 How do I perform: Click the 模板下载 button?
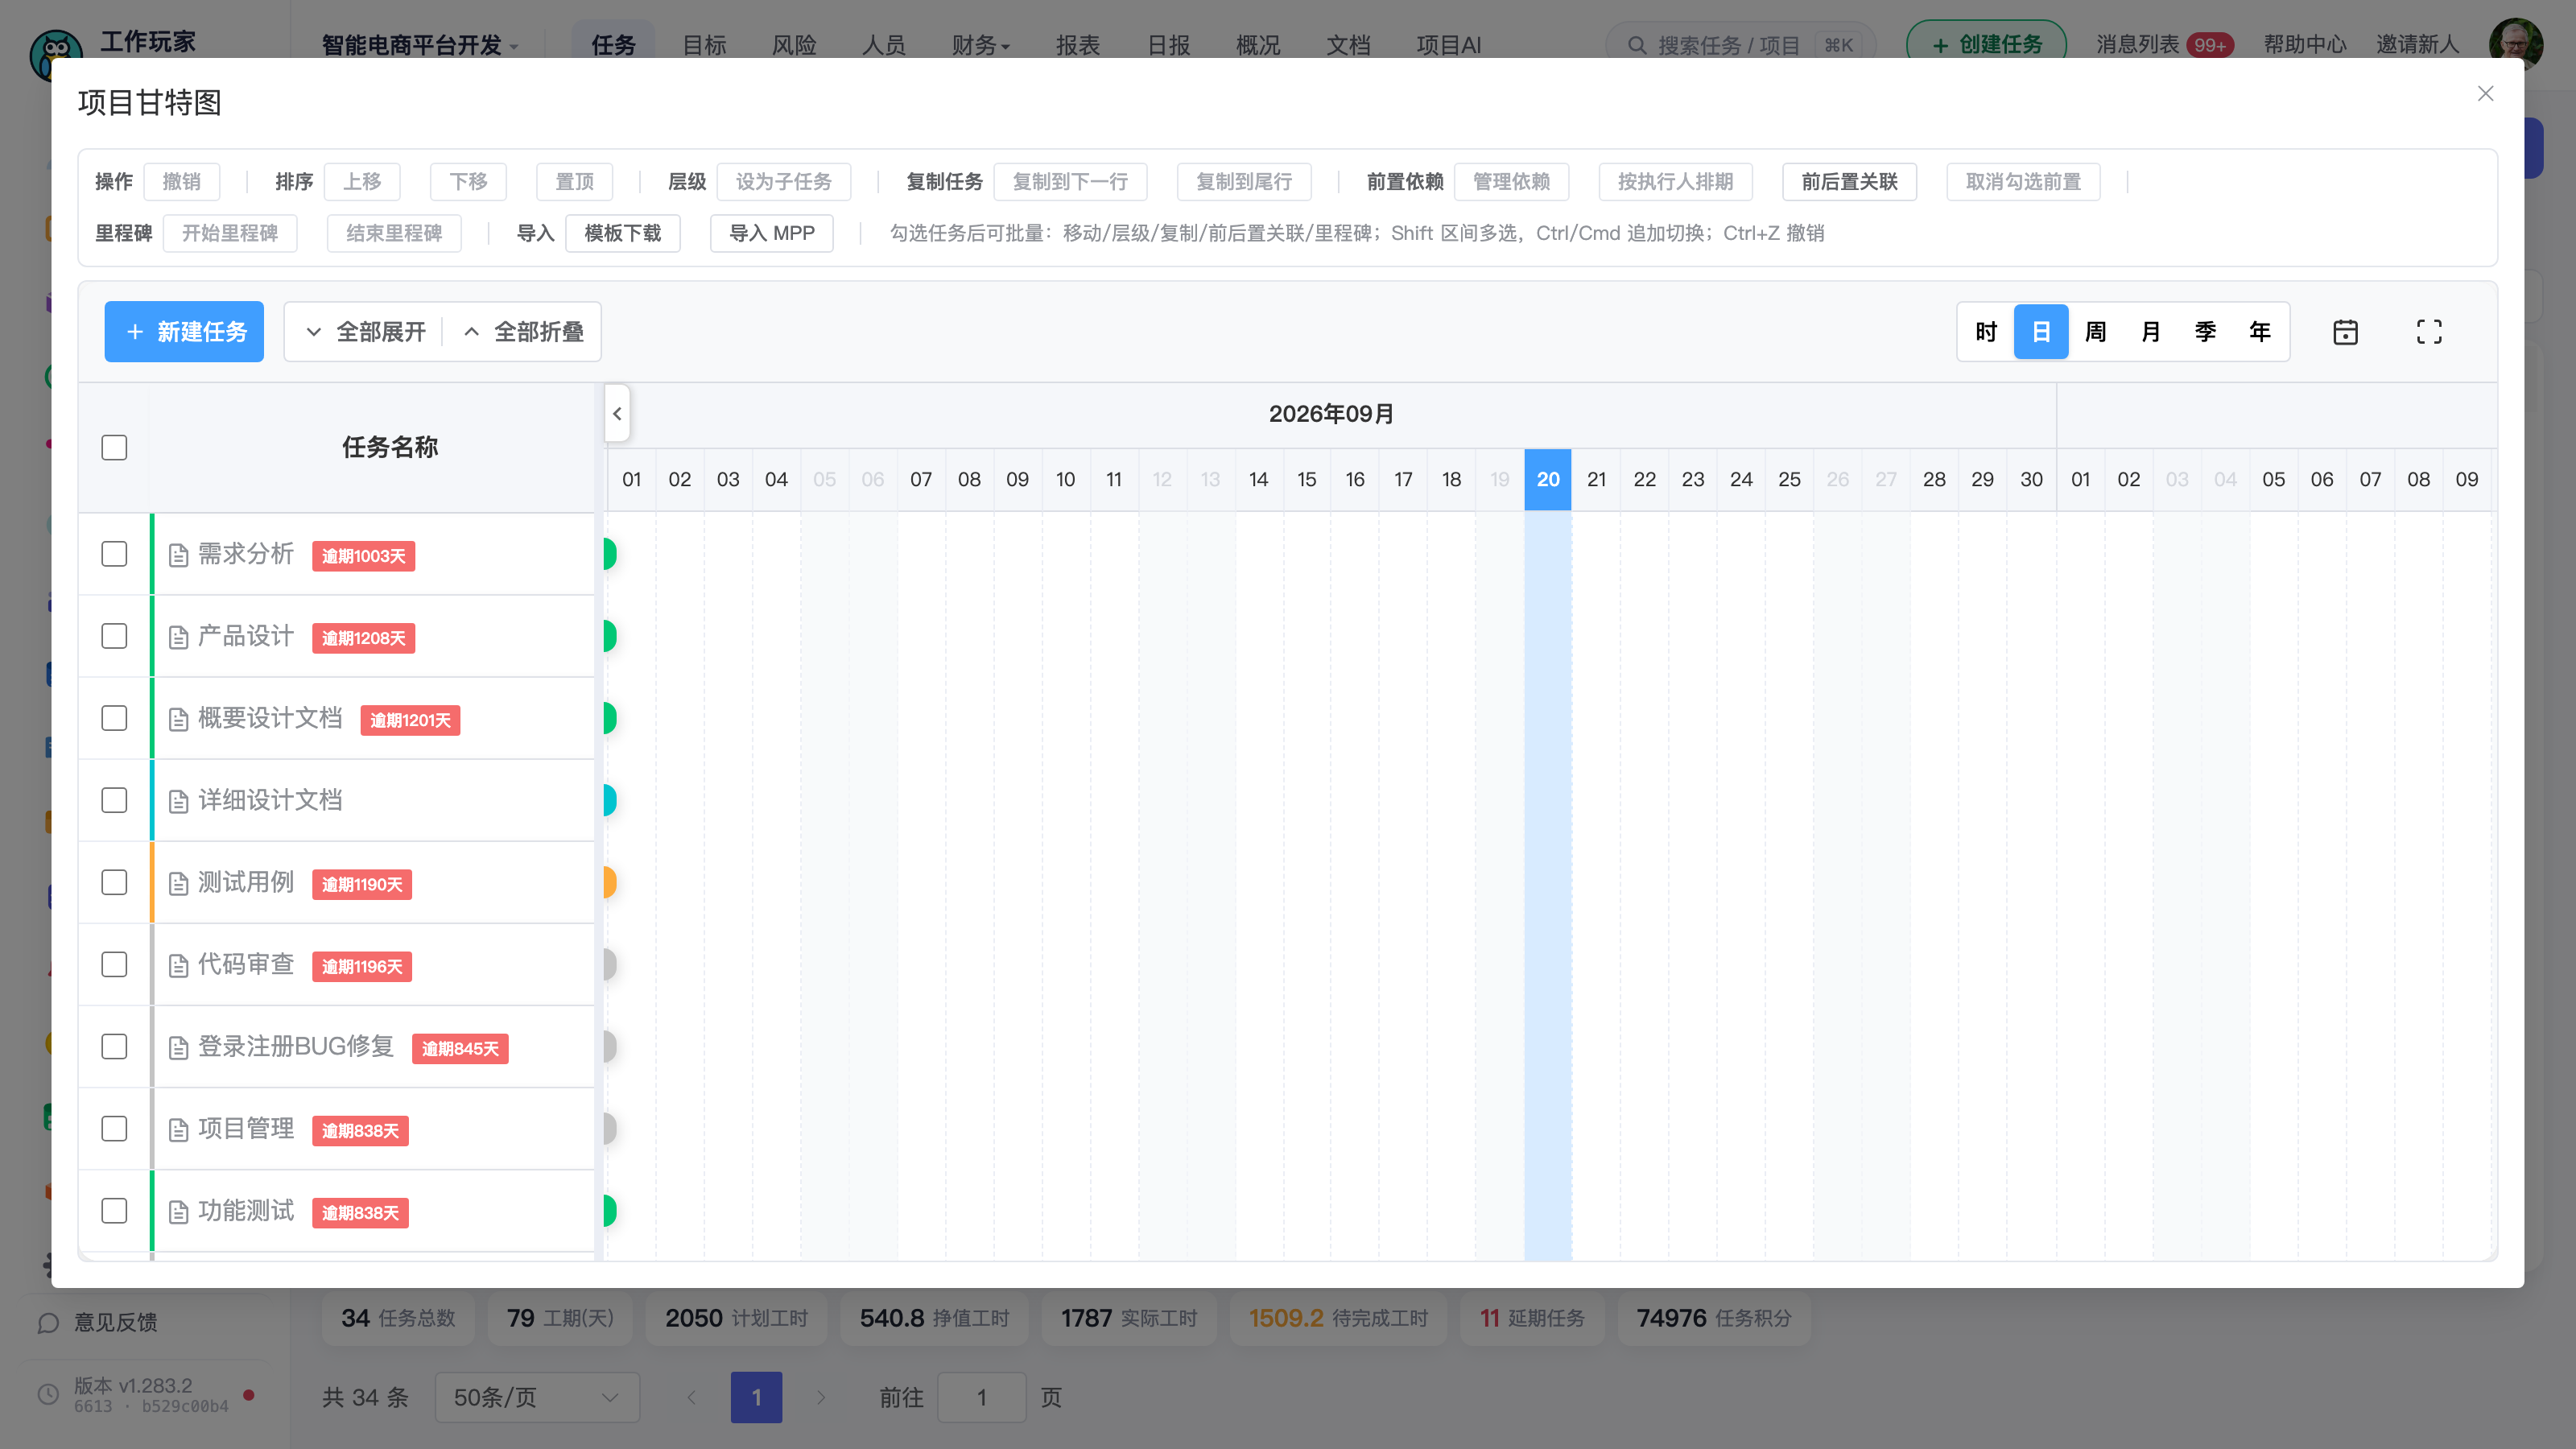click(x=623, y=233)
